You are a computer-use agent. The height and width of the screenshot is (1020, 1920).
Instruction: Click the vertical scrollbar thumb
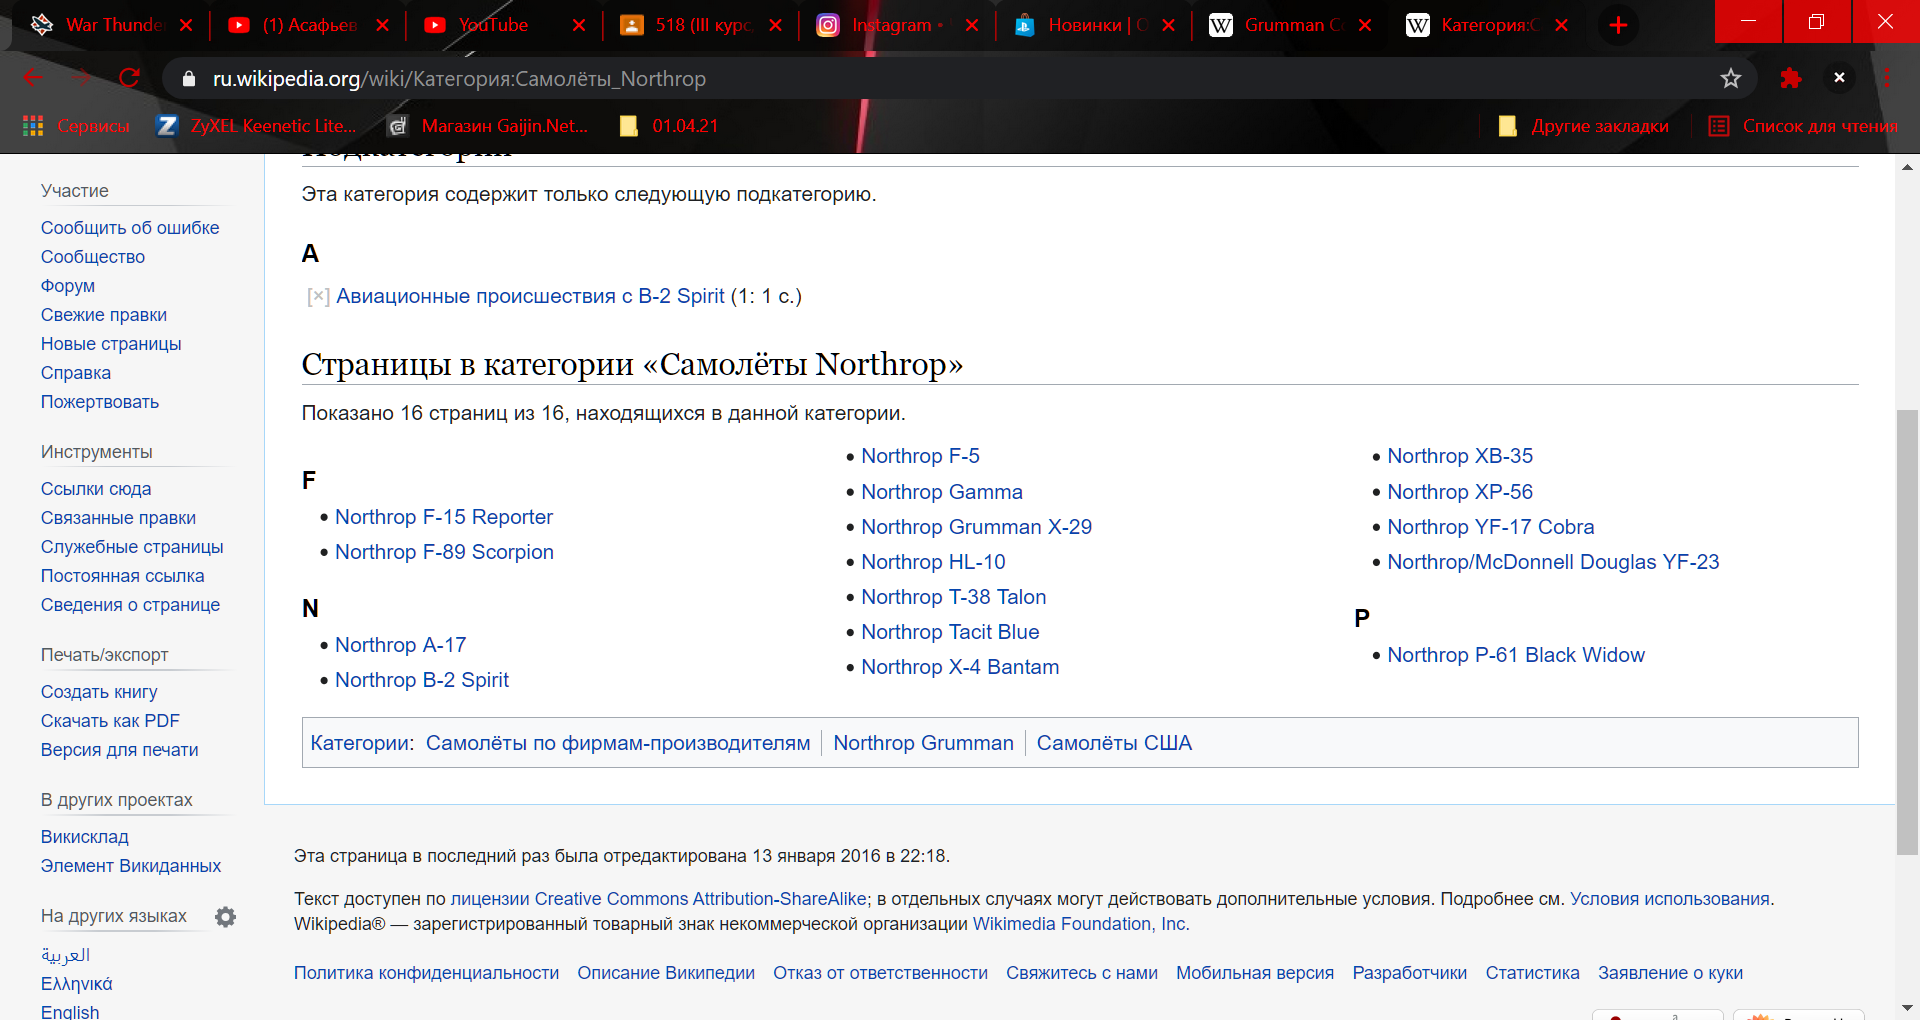click(x=1907, y=632)
